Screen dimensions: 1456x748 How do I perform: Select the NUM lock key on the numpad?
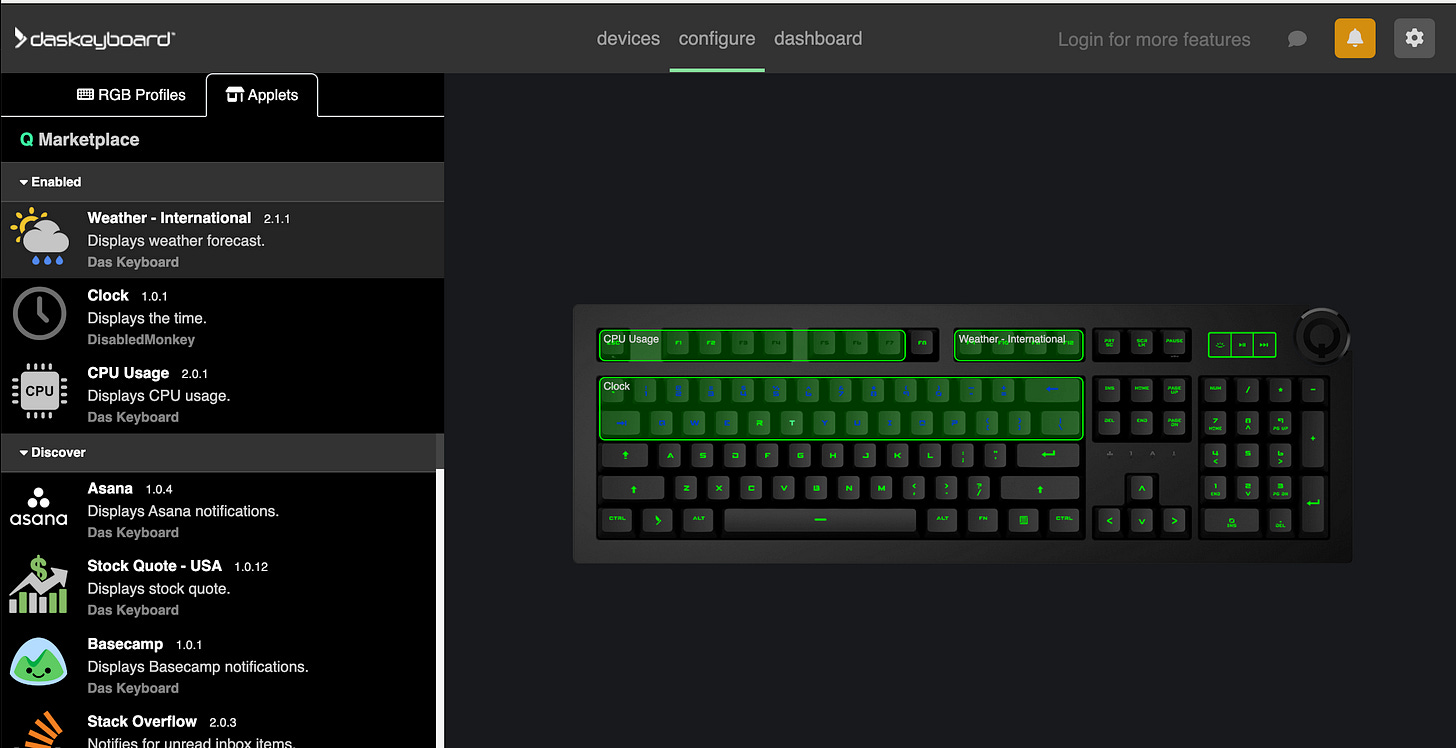pyautogui.click(x=1216, y=388)
